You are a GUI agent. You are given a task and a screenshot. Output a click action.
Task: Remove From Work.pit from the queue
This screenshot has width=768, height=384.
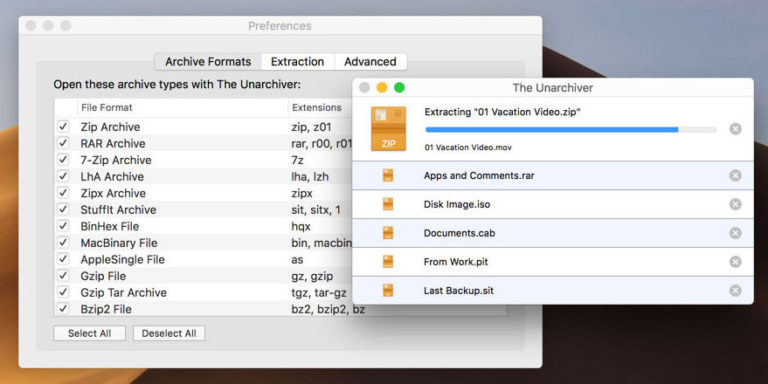pos(735,262)
